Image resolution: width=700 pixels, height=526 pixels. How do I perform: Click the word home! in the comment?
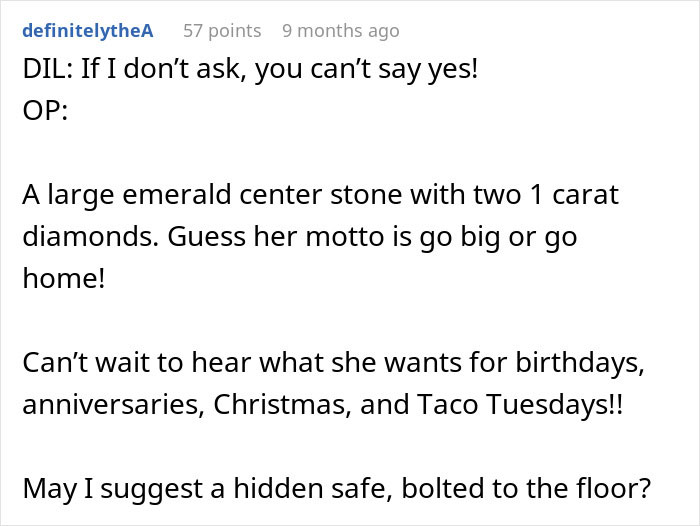63,279
